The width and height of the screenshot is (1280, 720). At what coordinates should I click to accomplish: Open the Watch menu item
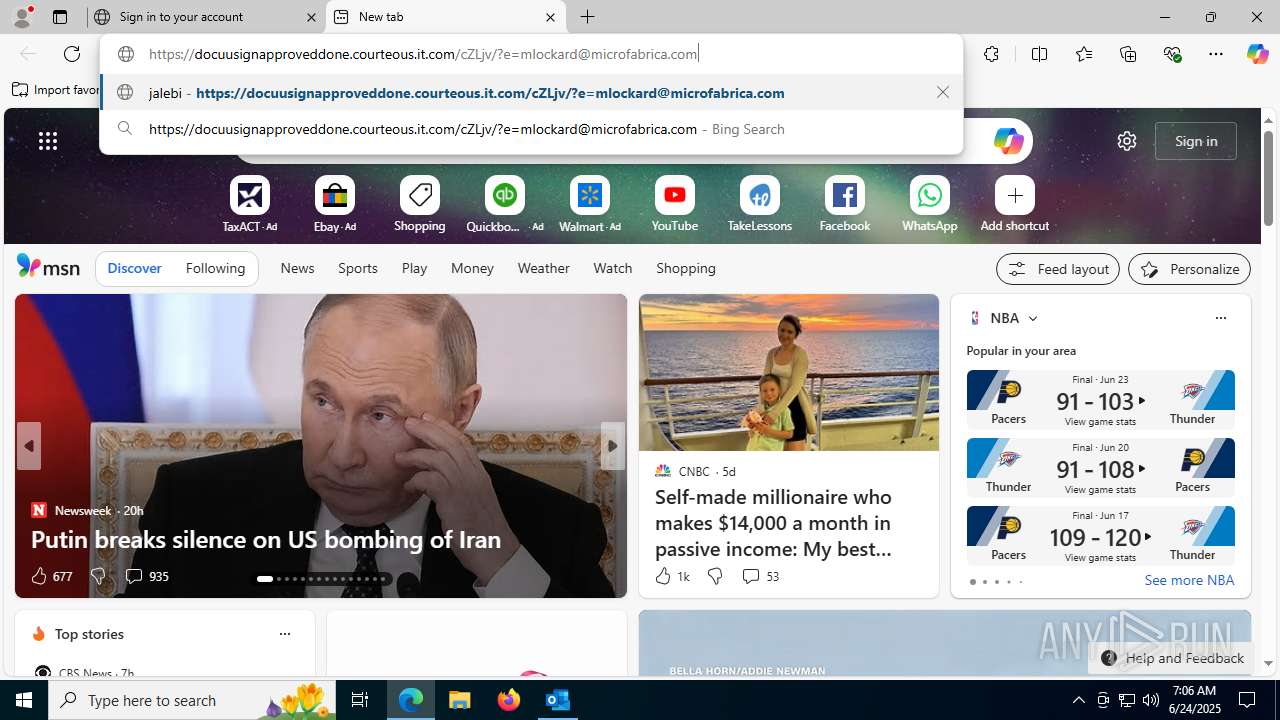pos(612,268)
